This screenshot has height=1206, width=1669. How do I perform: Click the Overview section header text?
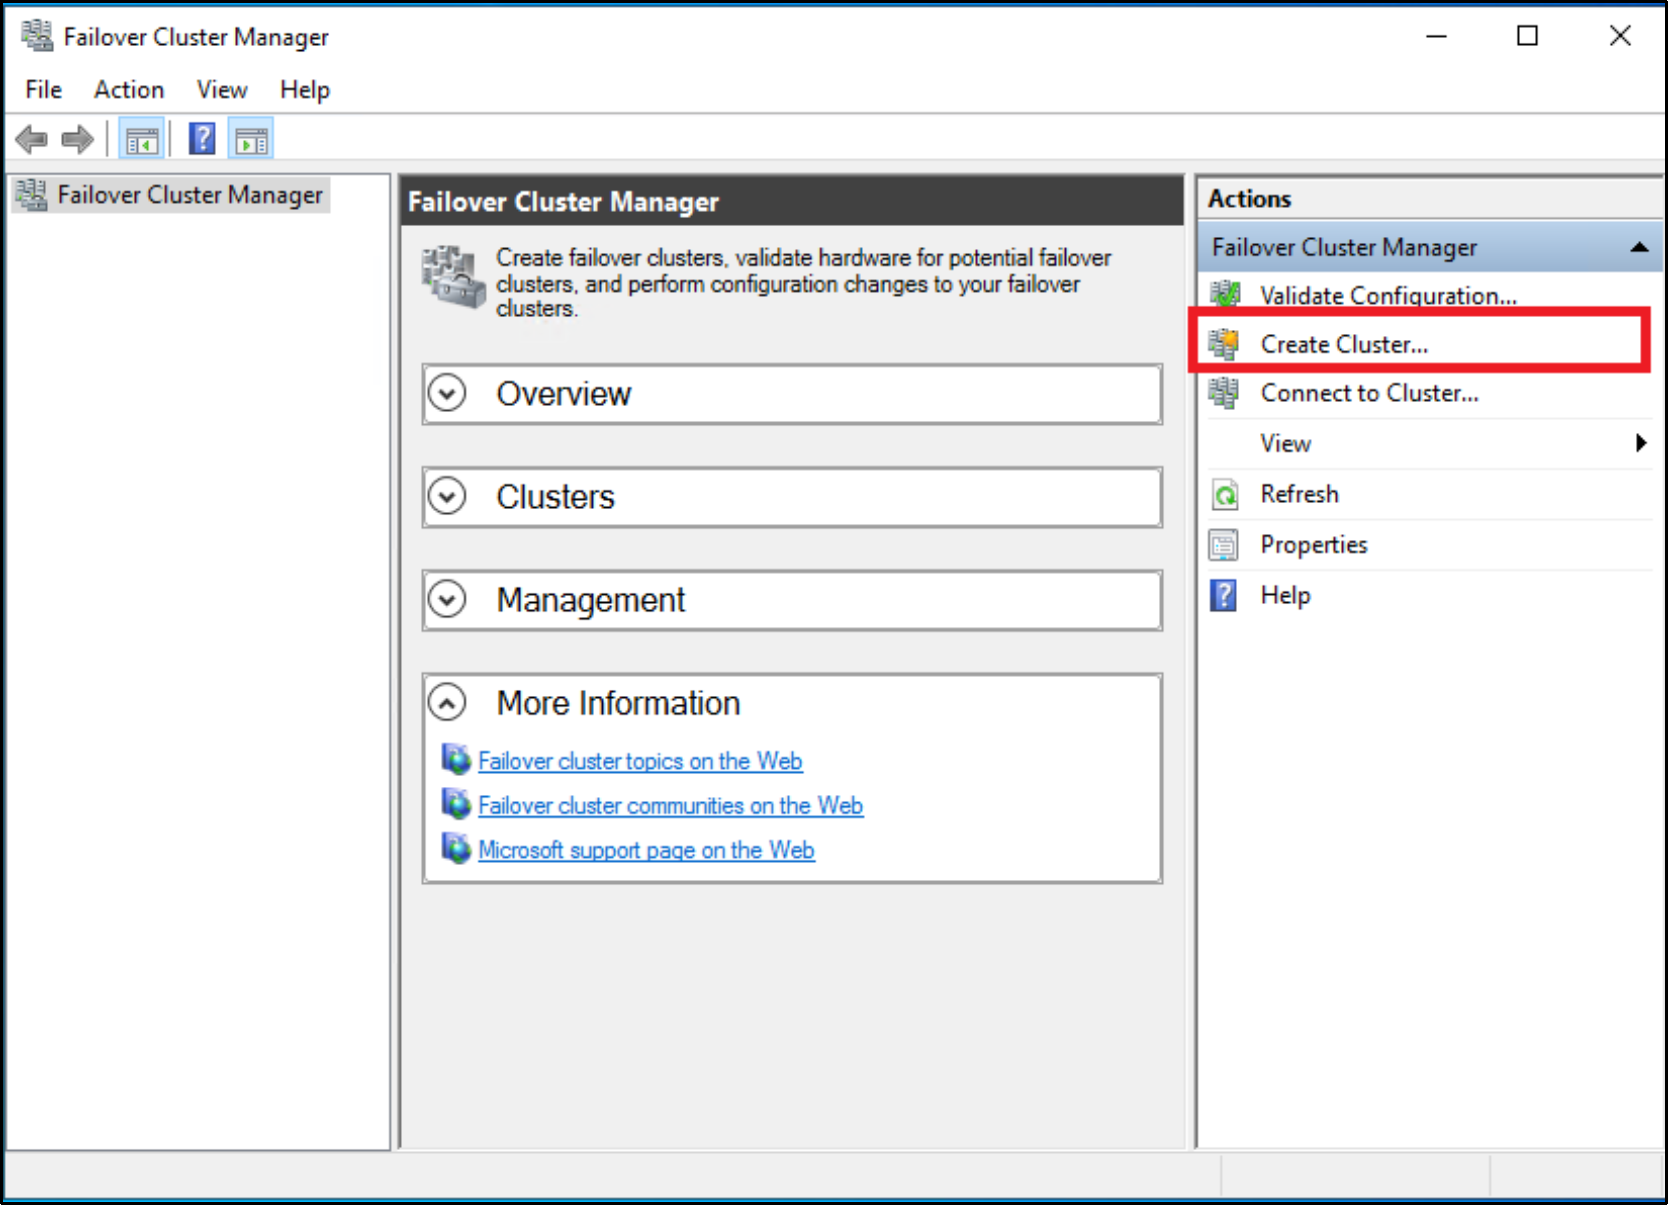(564, 394)
